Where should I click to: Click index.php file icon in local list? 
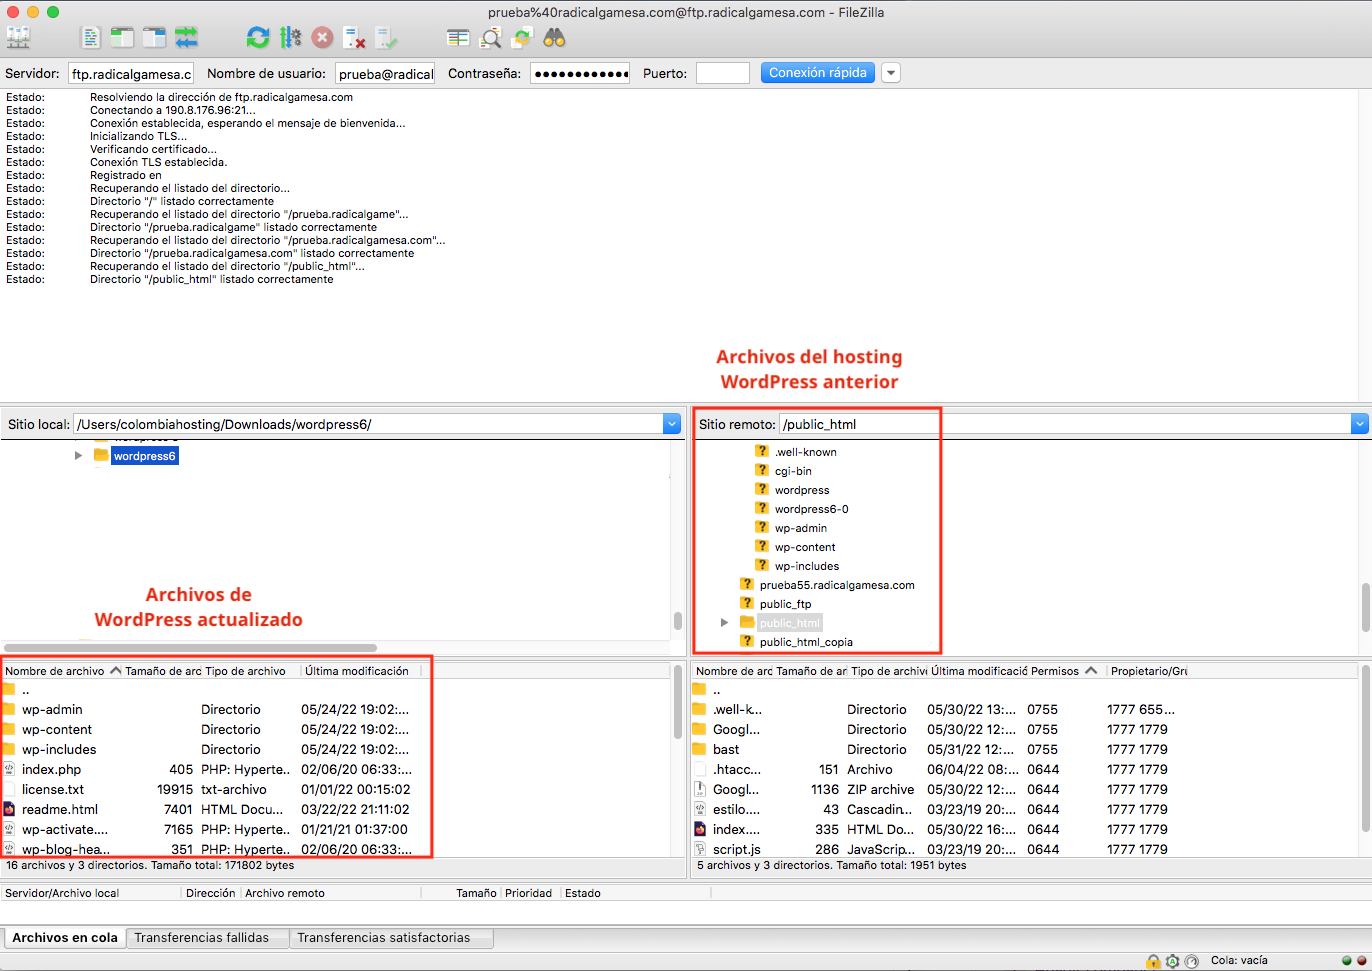tap(9, 769)
